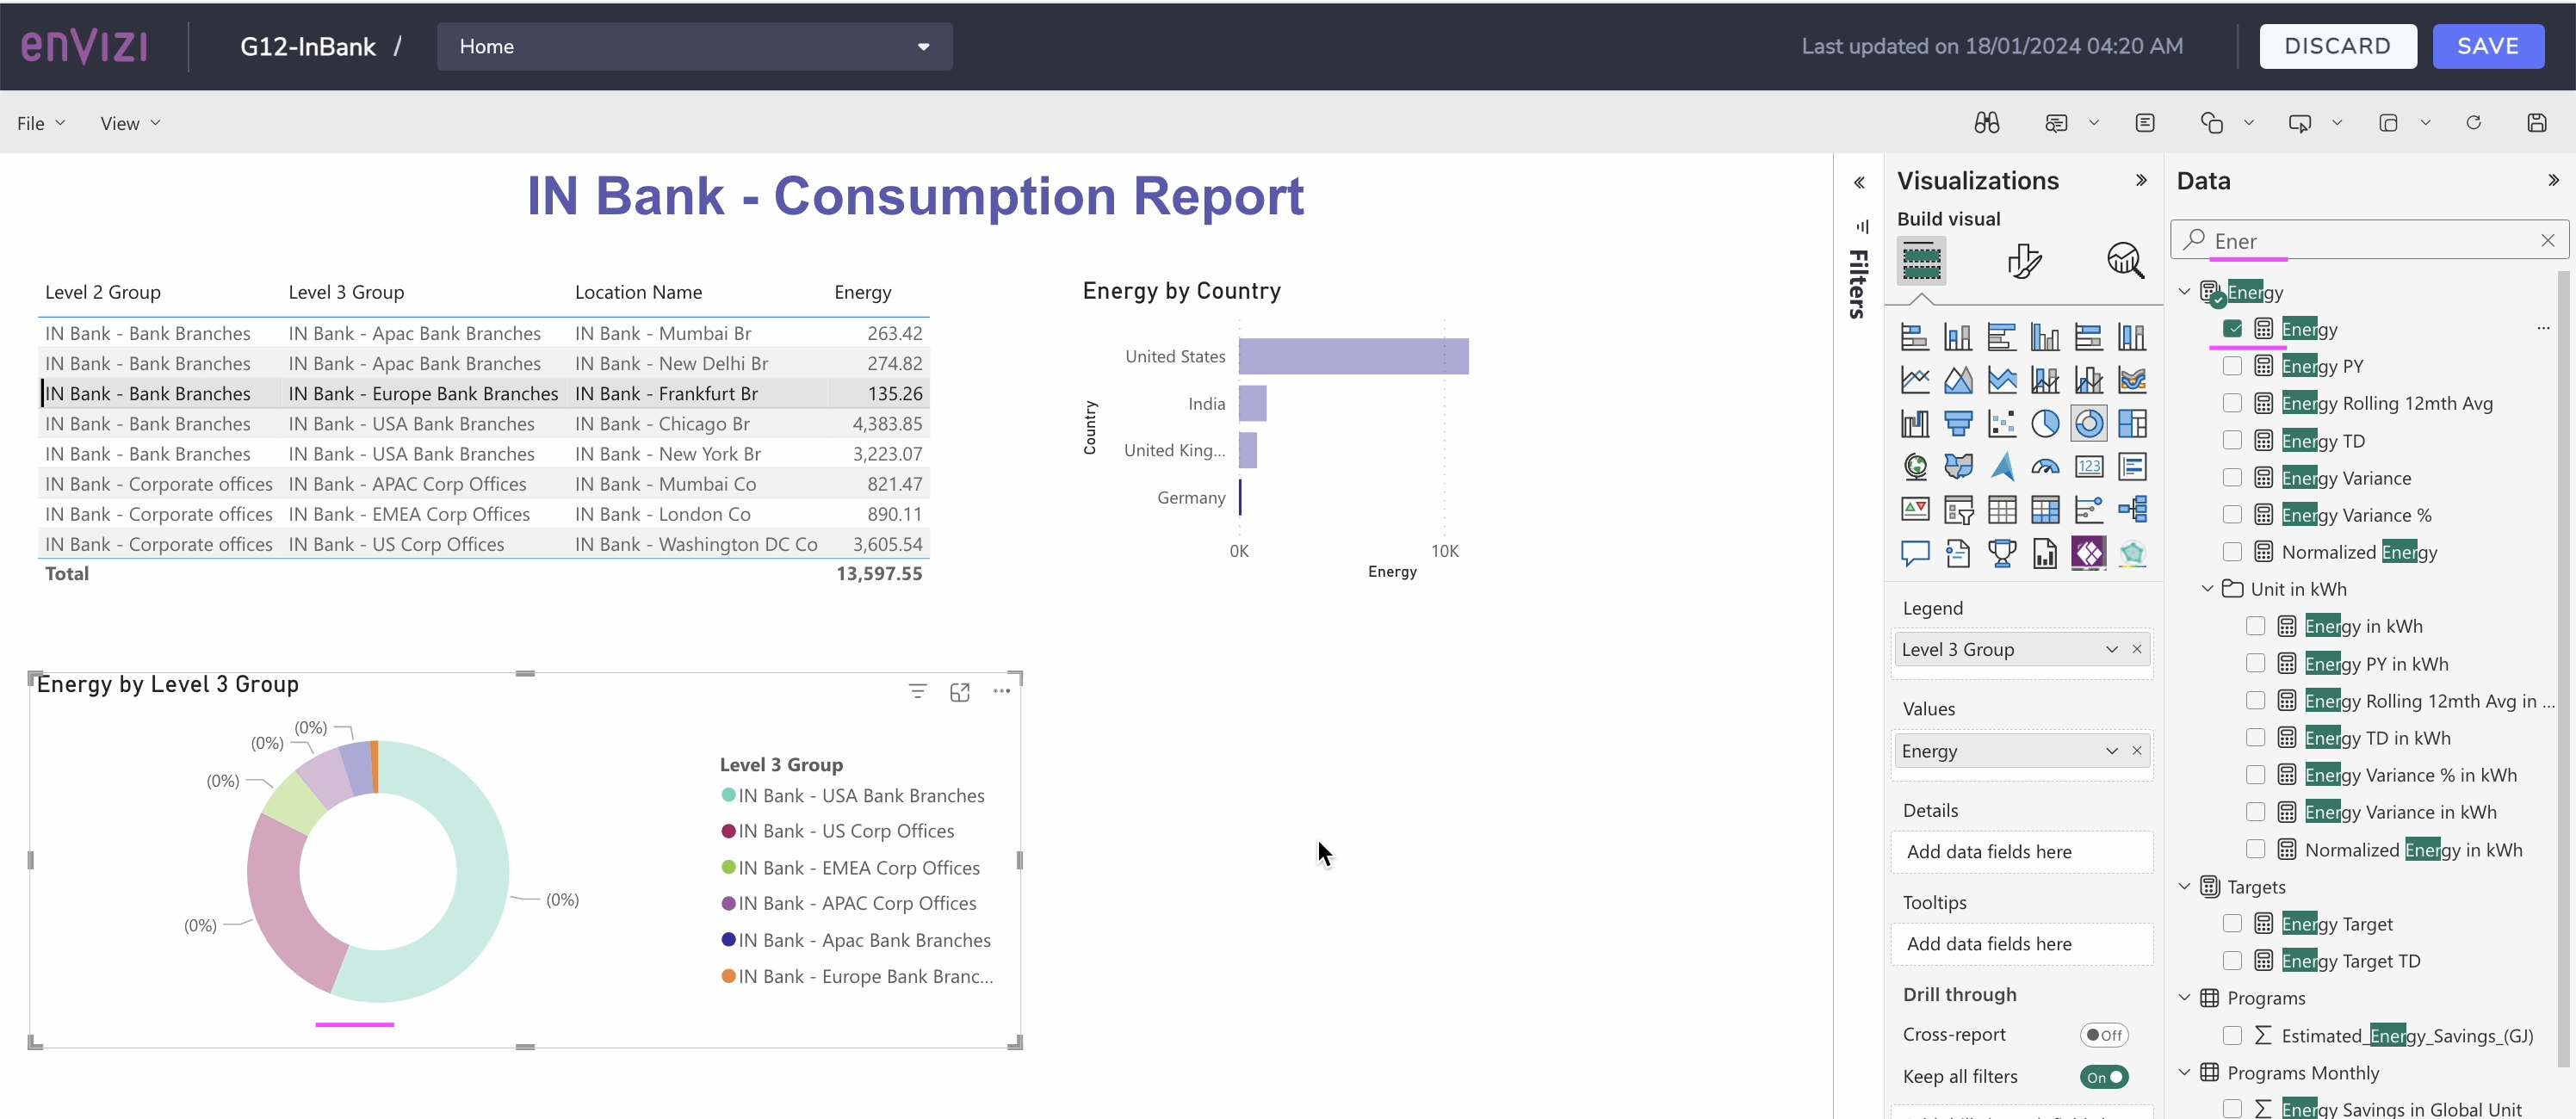Click the refresh icon in toolbar
The height and width of the screenshot is (1119, 2576).
[x=2473, y=123]
